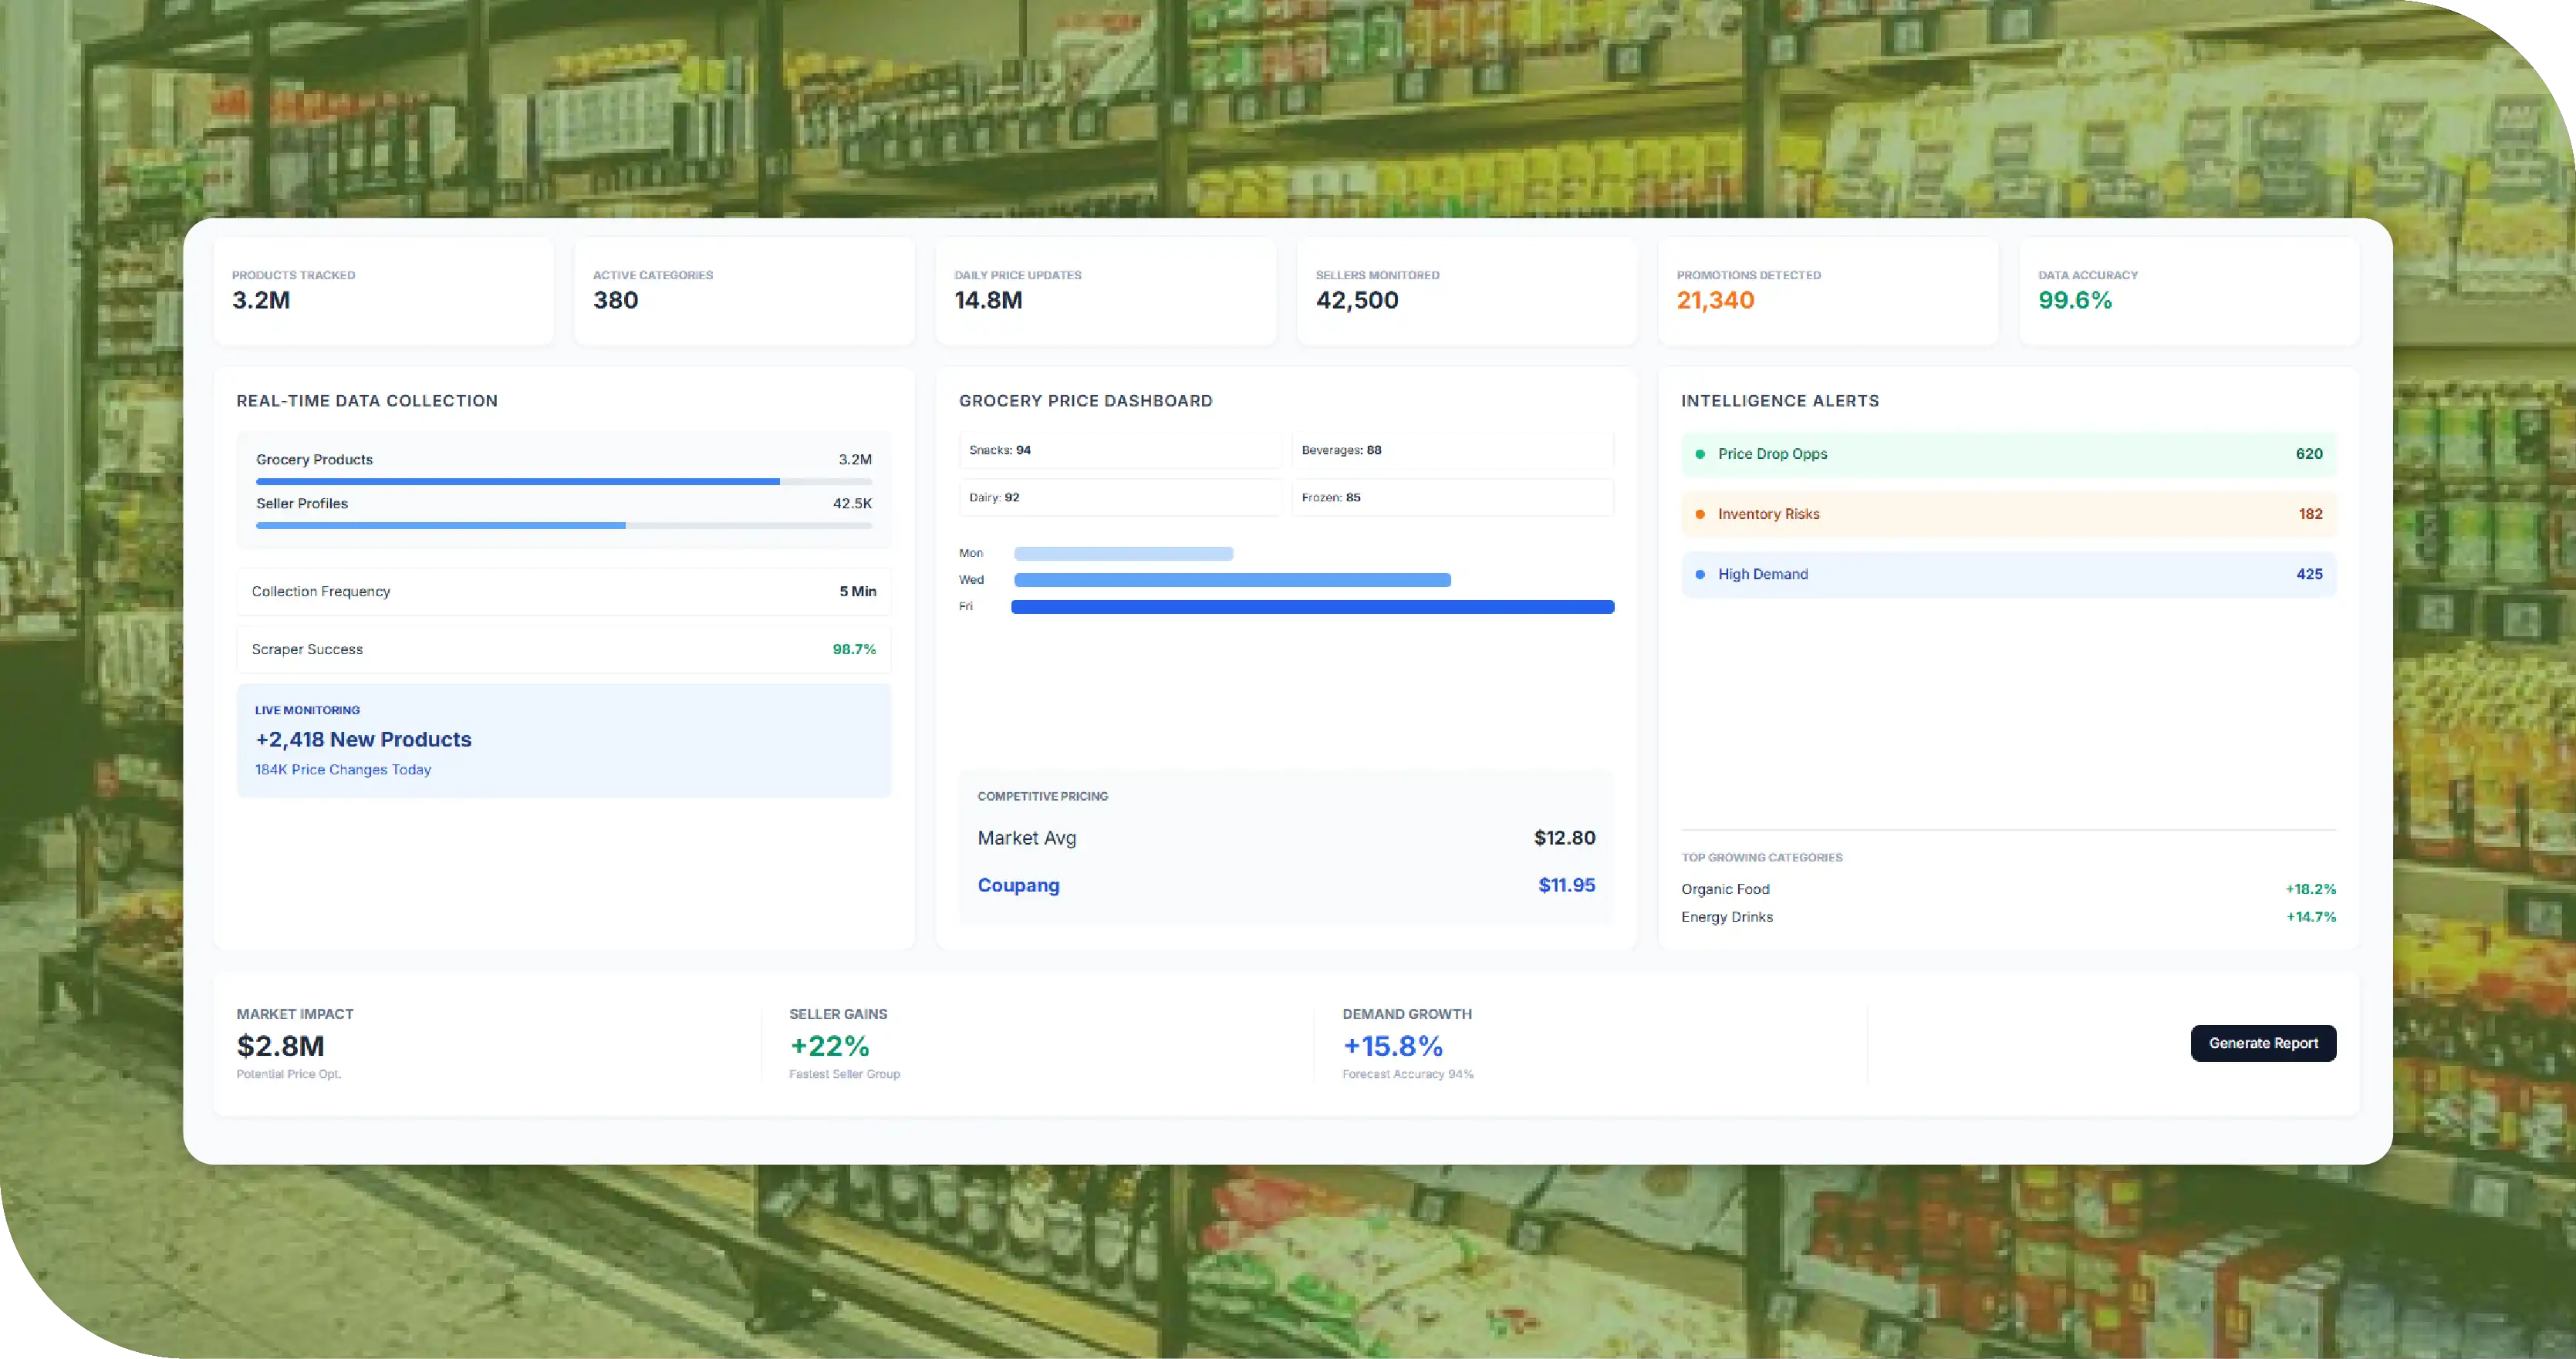Open the Products Tracked stat card
The image size is (2576, 1359).
383,291
